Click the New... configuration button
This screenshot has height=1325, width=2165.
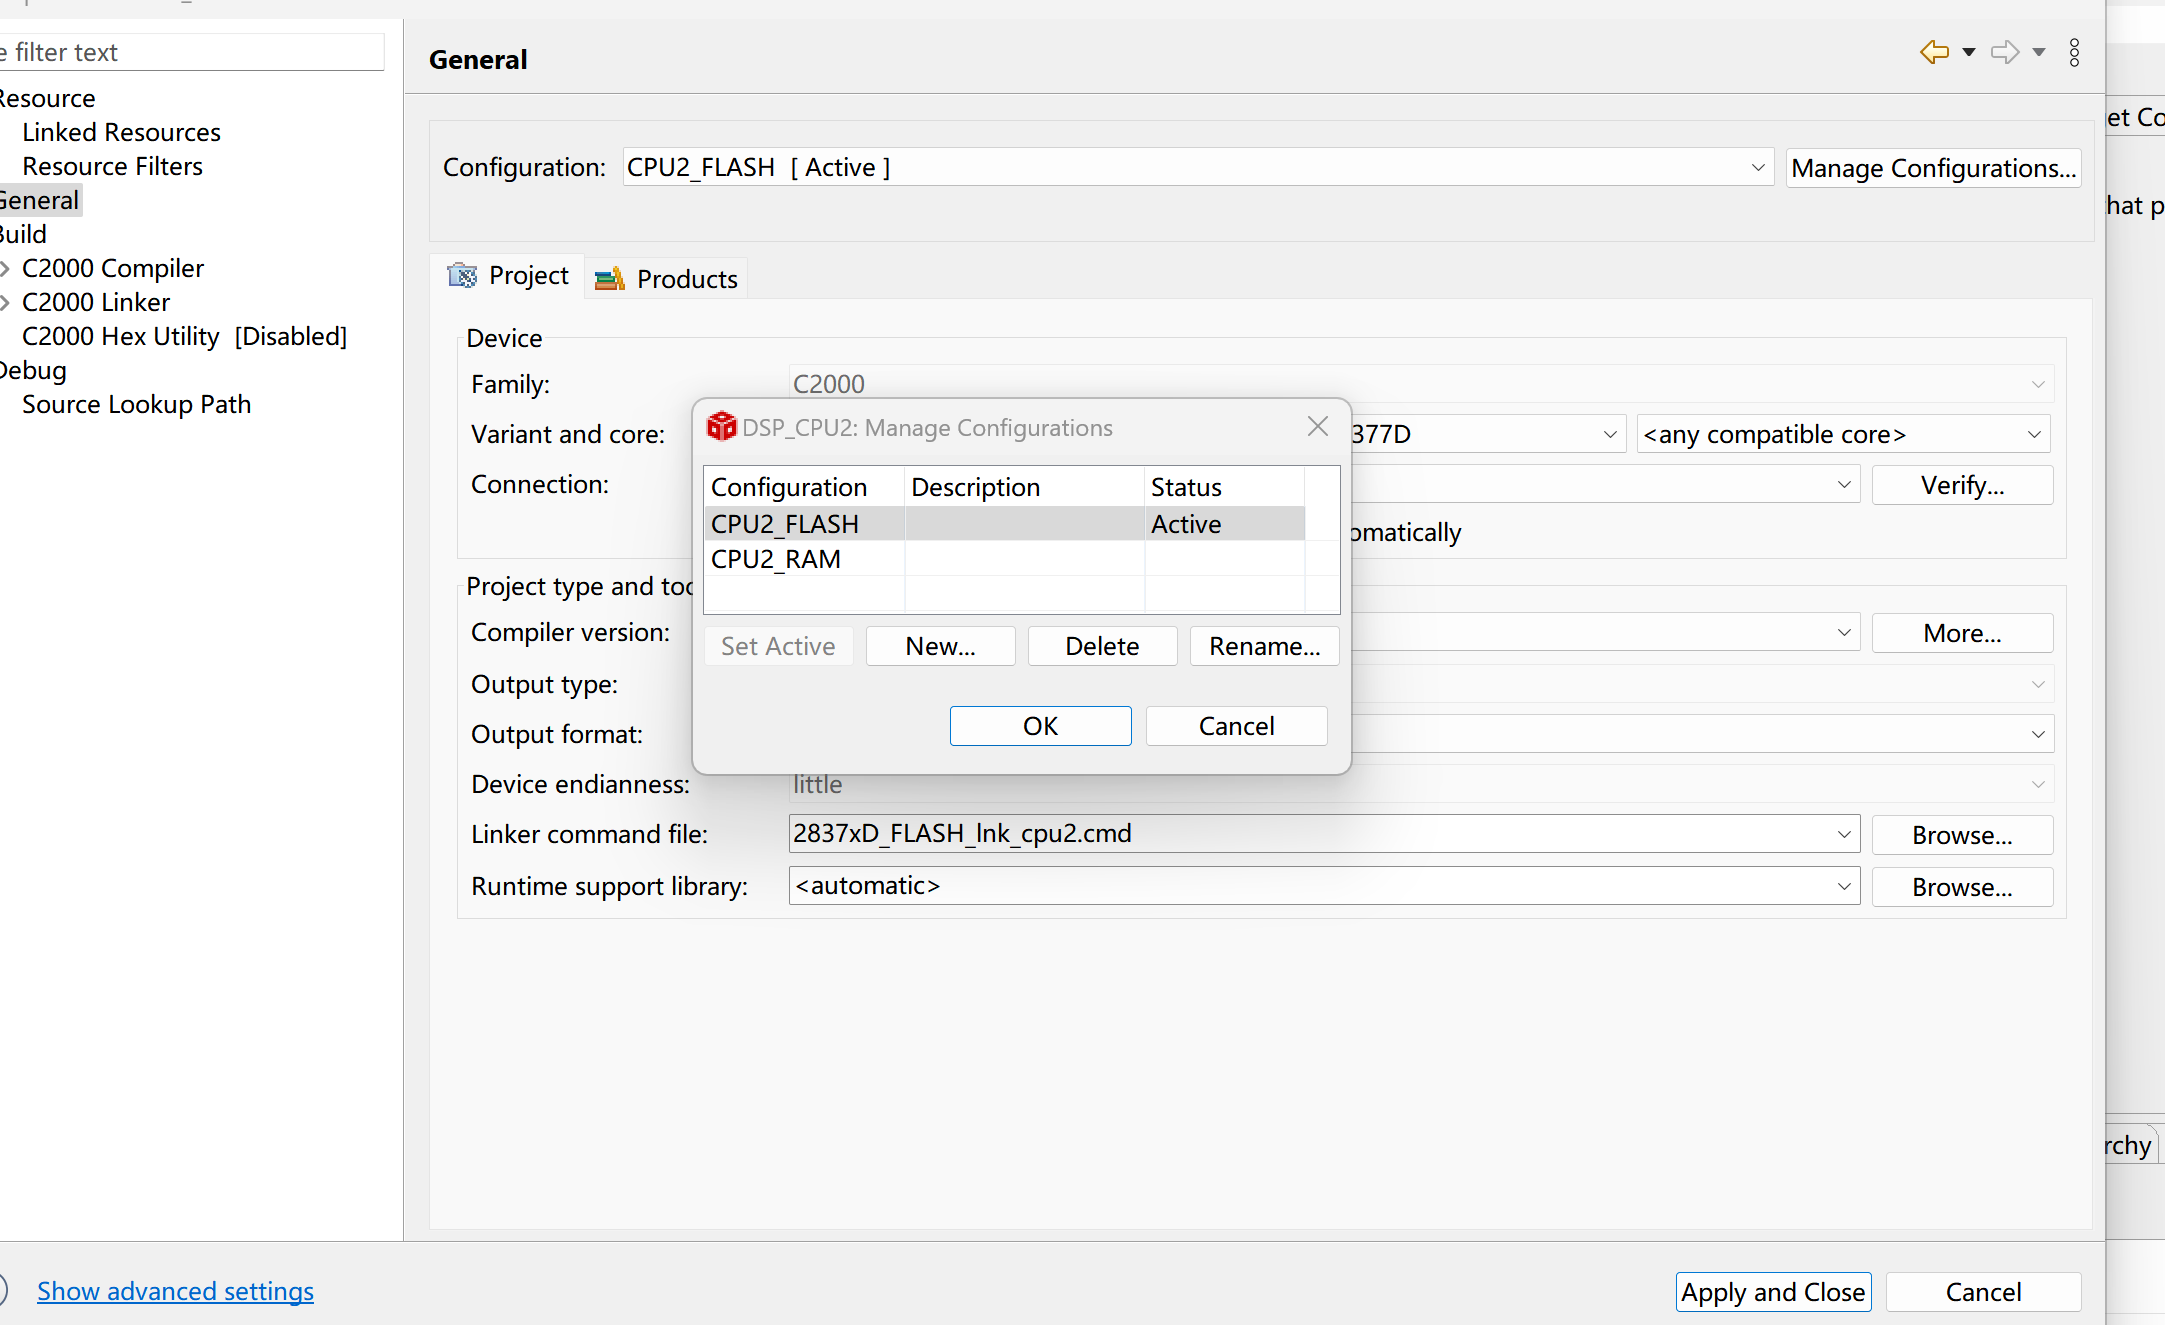pyautogui.click(x=940, y=646)
